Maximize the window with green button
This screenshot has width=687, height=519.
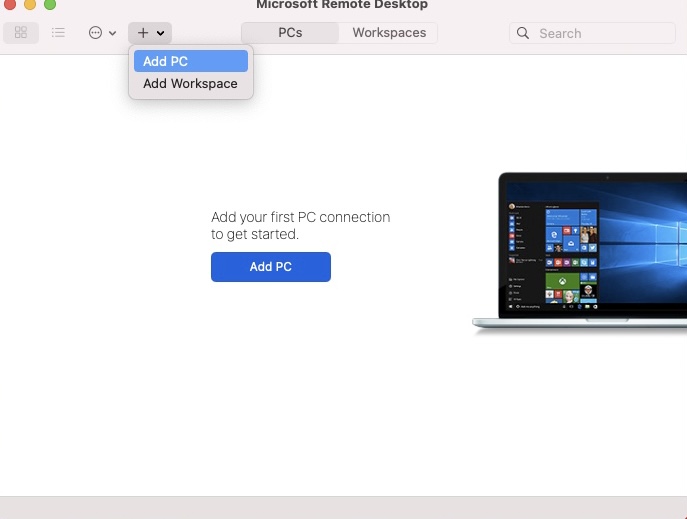pos(50,4)
